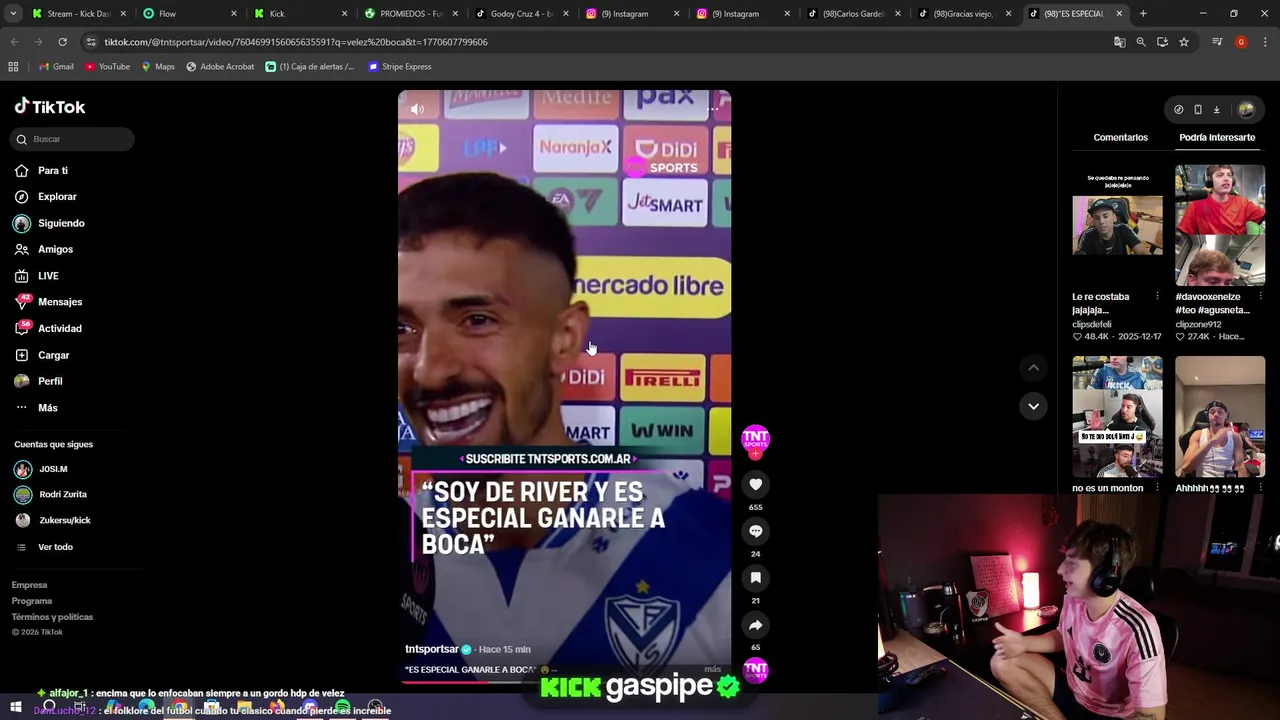The width and height of the screenshot is (1280, 720).
Task: Share the video with arrow icon
Action: point(755,625)
